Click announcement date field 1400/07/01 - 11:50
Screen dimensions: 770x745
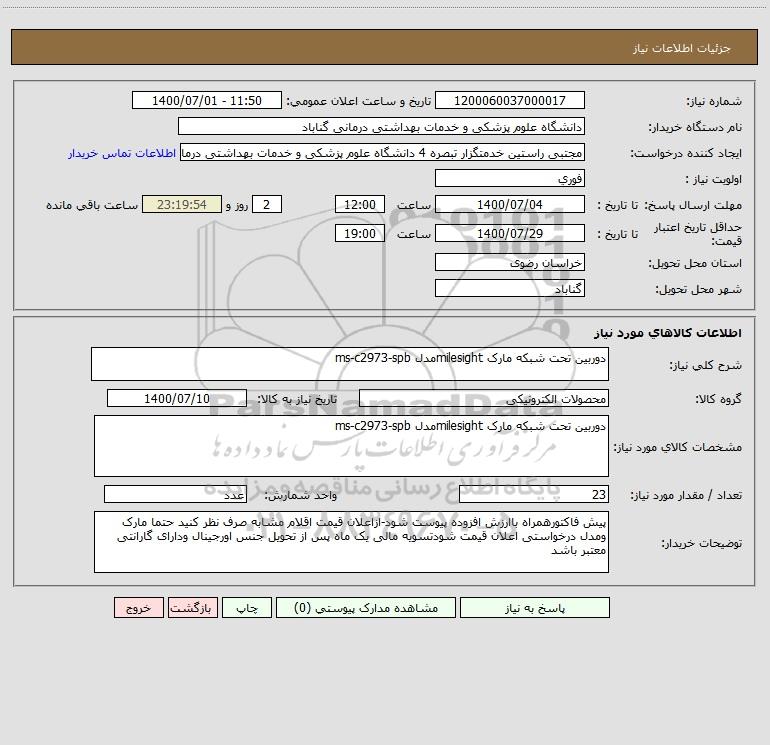click(207, 100)
